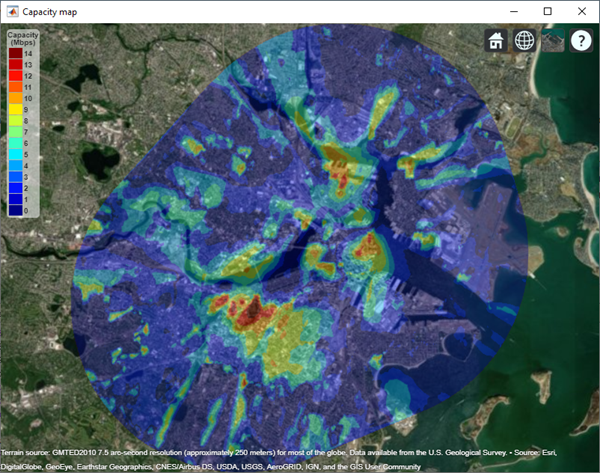Minimize the Capacity map window
The image size is (600, 473).
(x=514, y=11)
